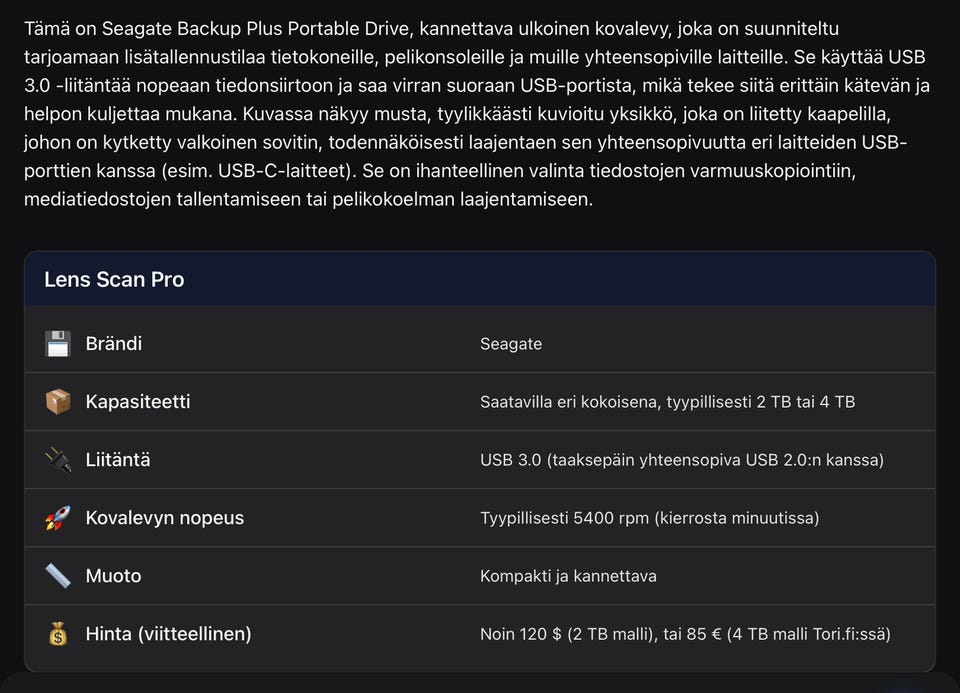The width and height of the screenshot is (960, 693).
Task: Click the money bag icon beside Hinta
Action: pos(58,634)
